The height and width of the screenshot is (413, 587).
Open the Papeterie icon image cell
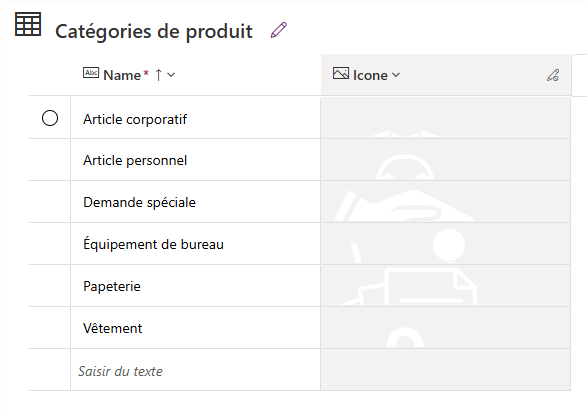[x=445, y=286]
